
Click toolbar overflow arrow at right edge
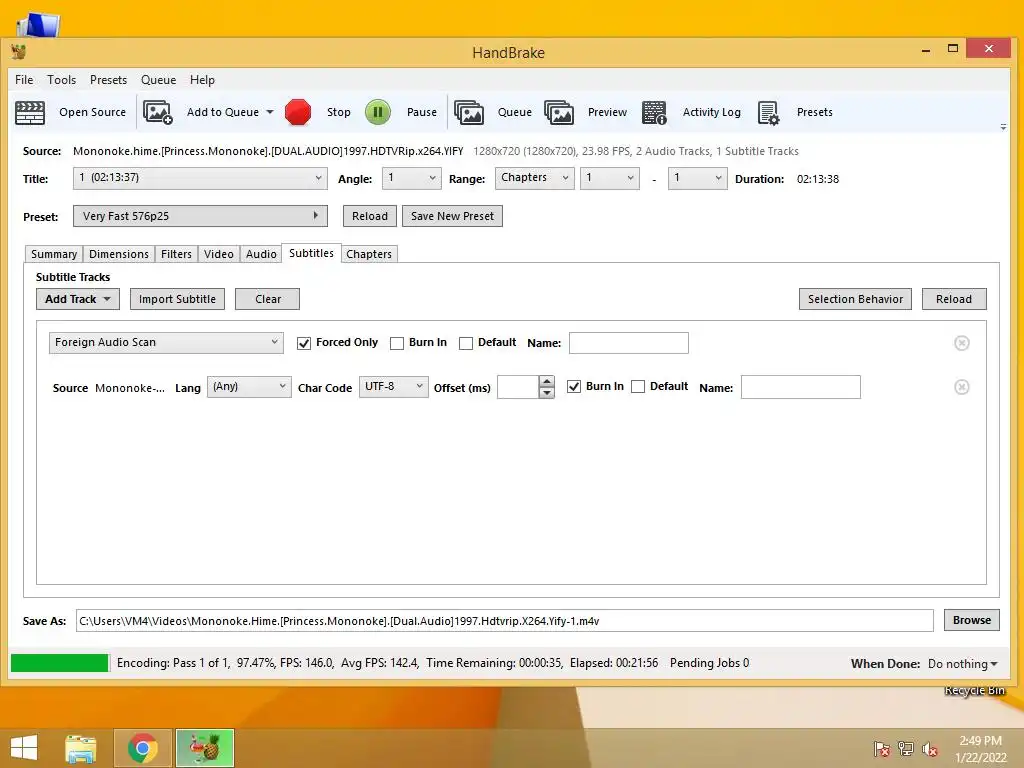1003,127
